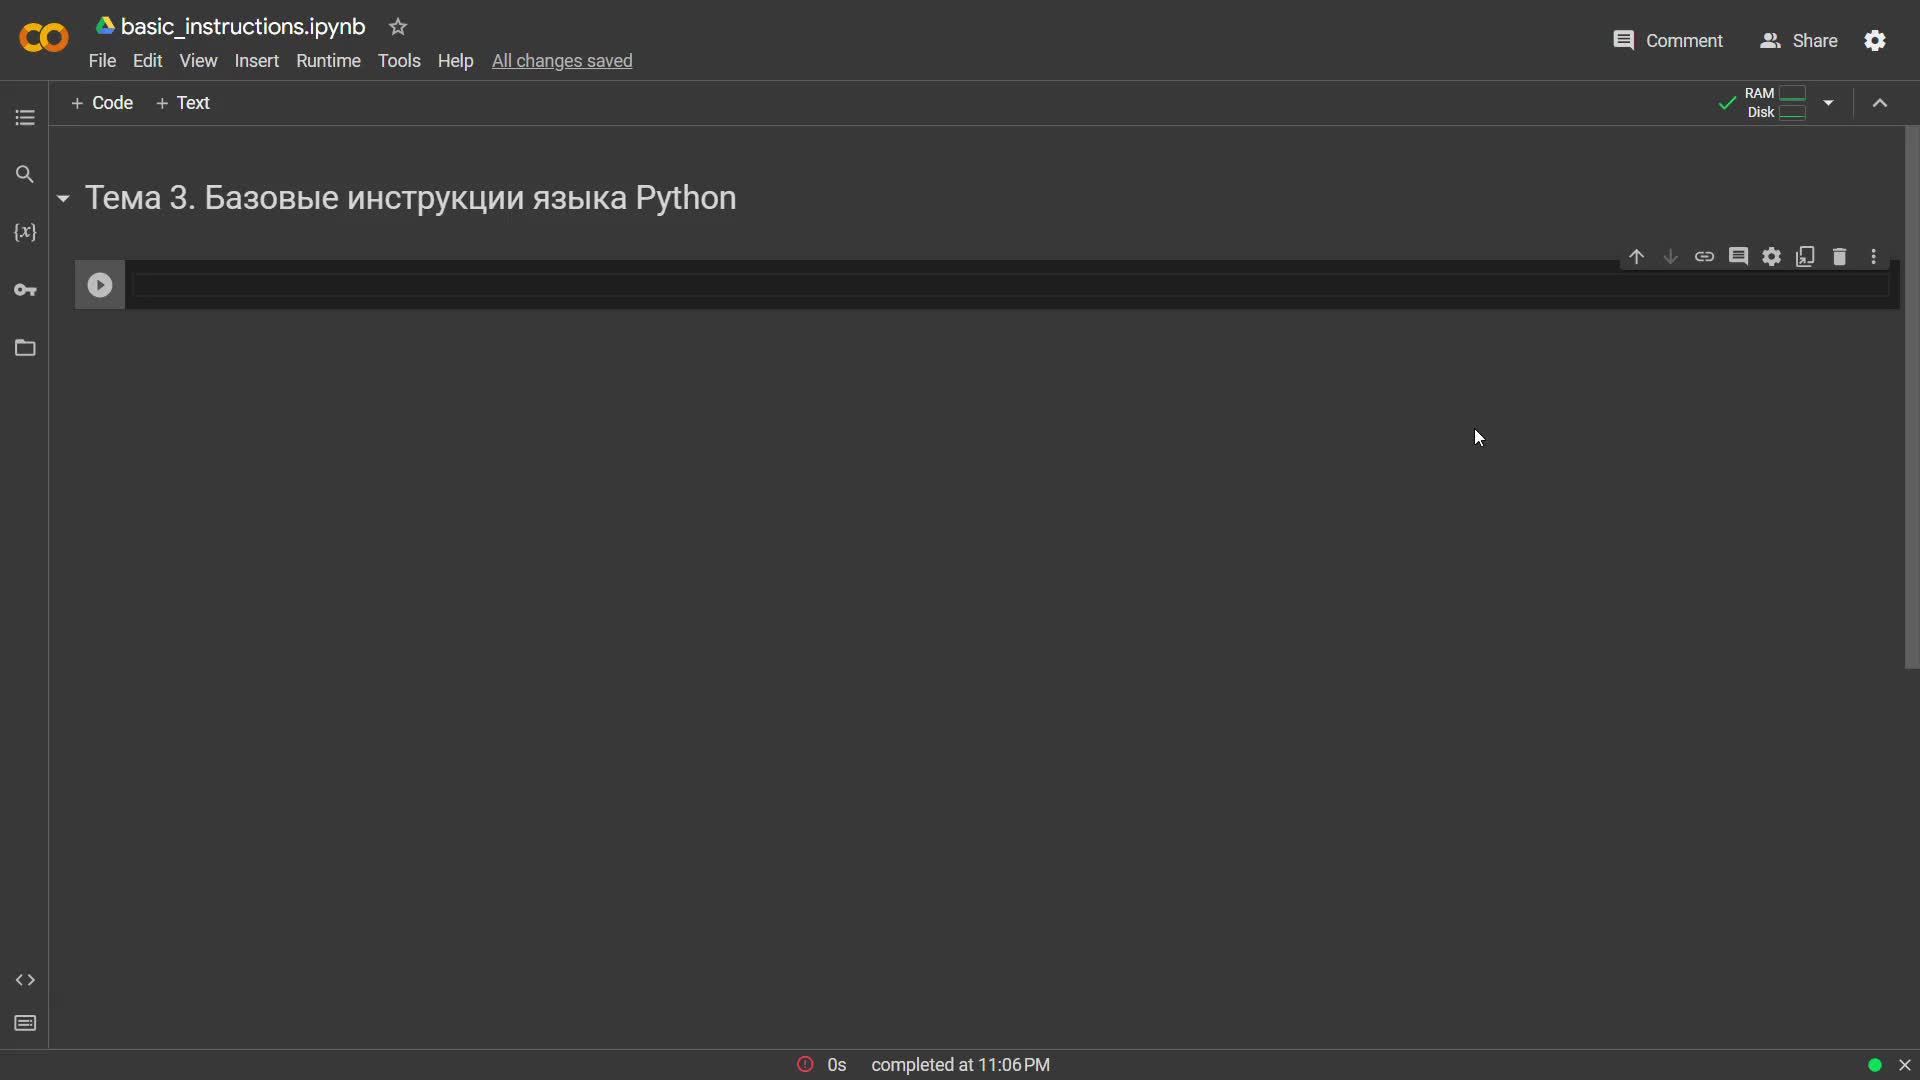
Task: Open the runtime connection dropdown arrow
Action: click(x=1828, y=103)
